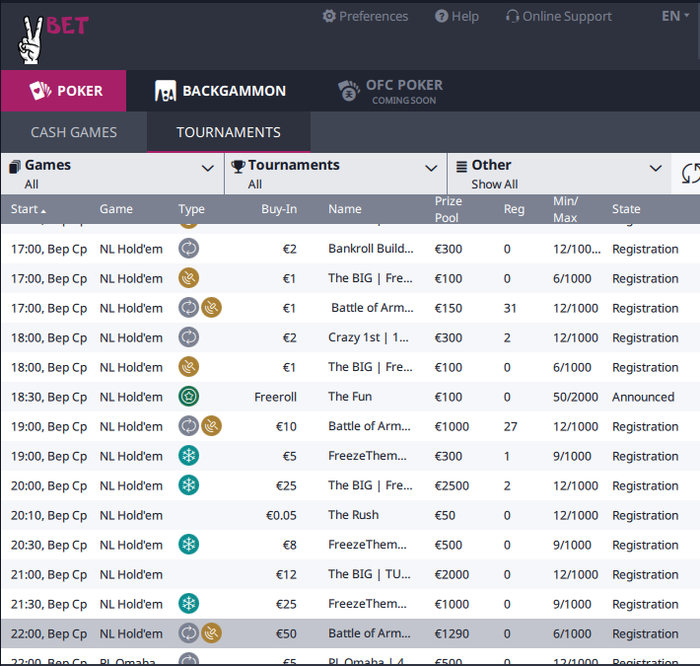Switch to the Cash Games tab
This screenshot has height=666, width=700.
[x=74, y=132]
